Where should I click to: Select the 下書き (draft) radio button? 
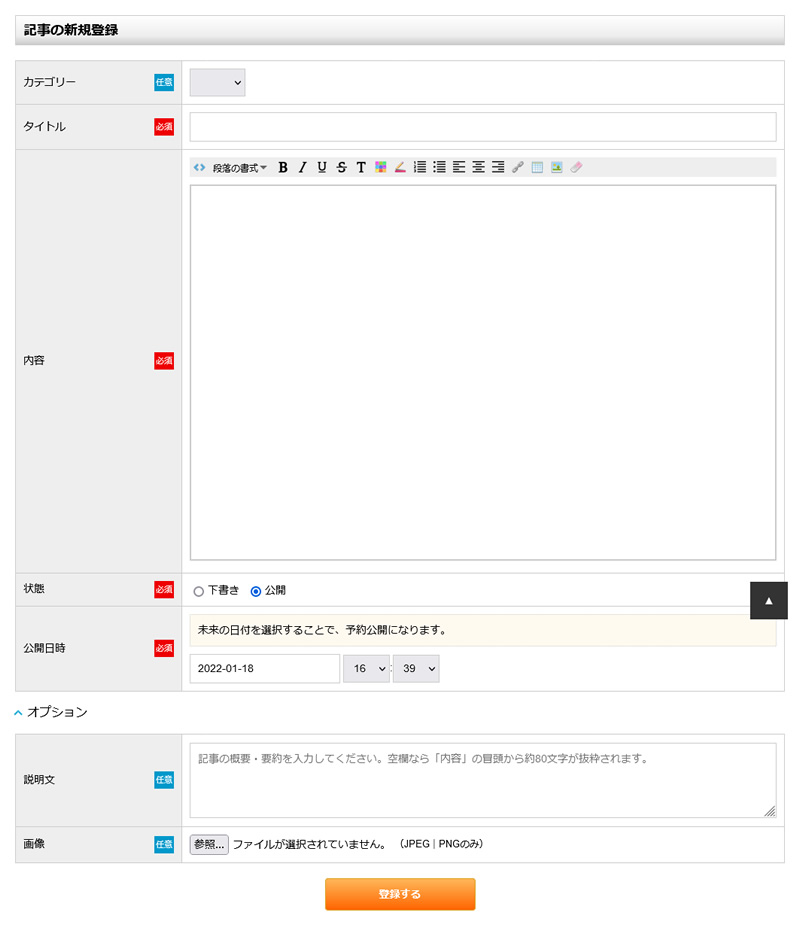pyautogui.click(x=198, y=590)
